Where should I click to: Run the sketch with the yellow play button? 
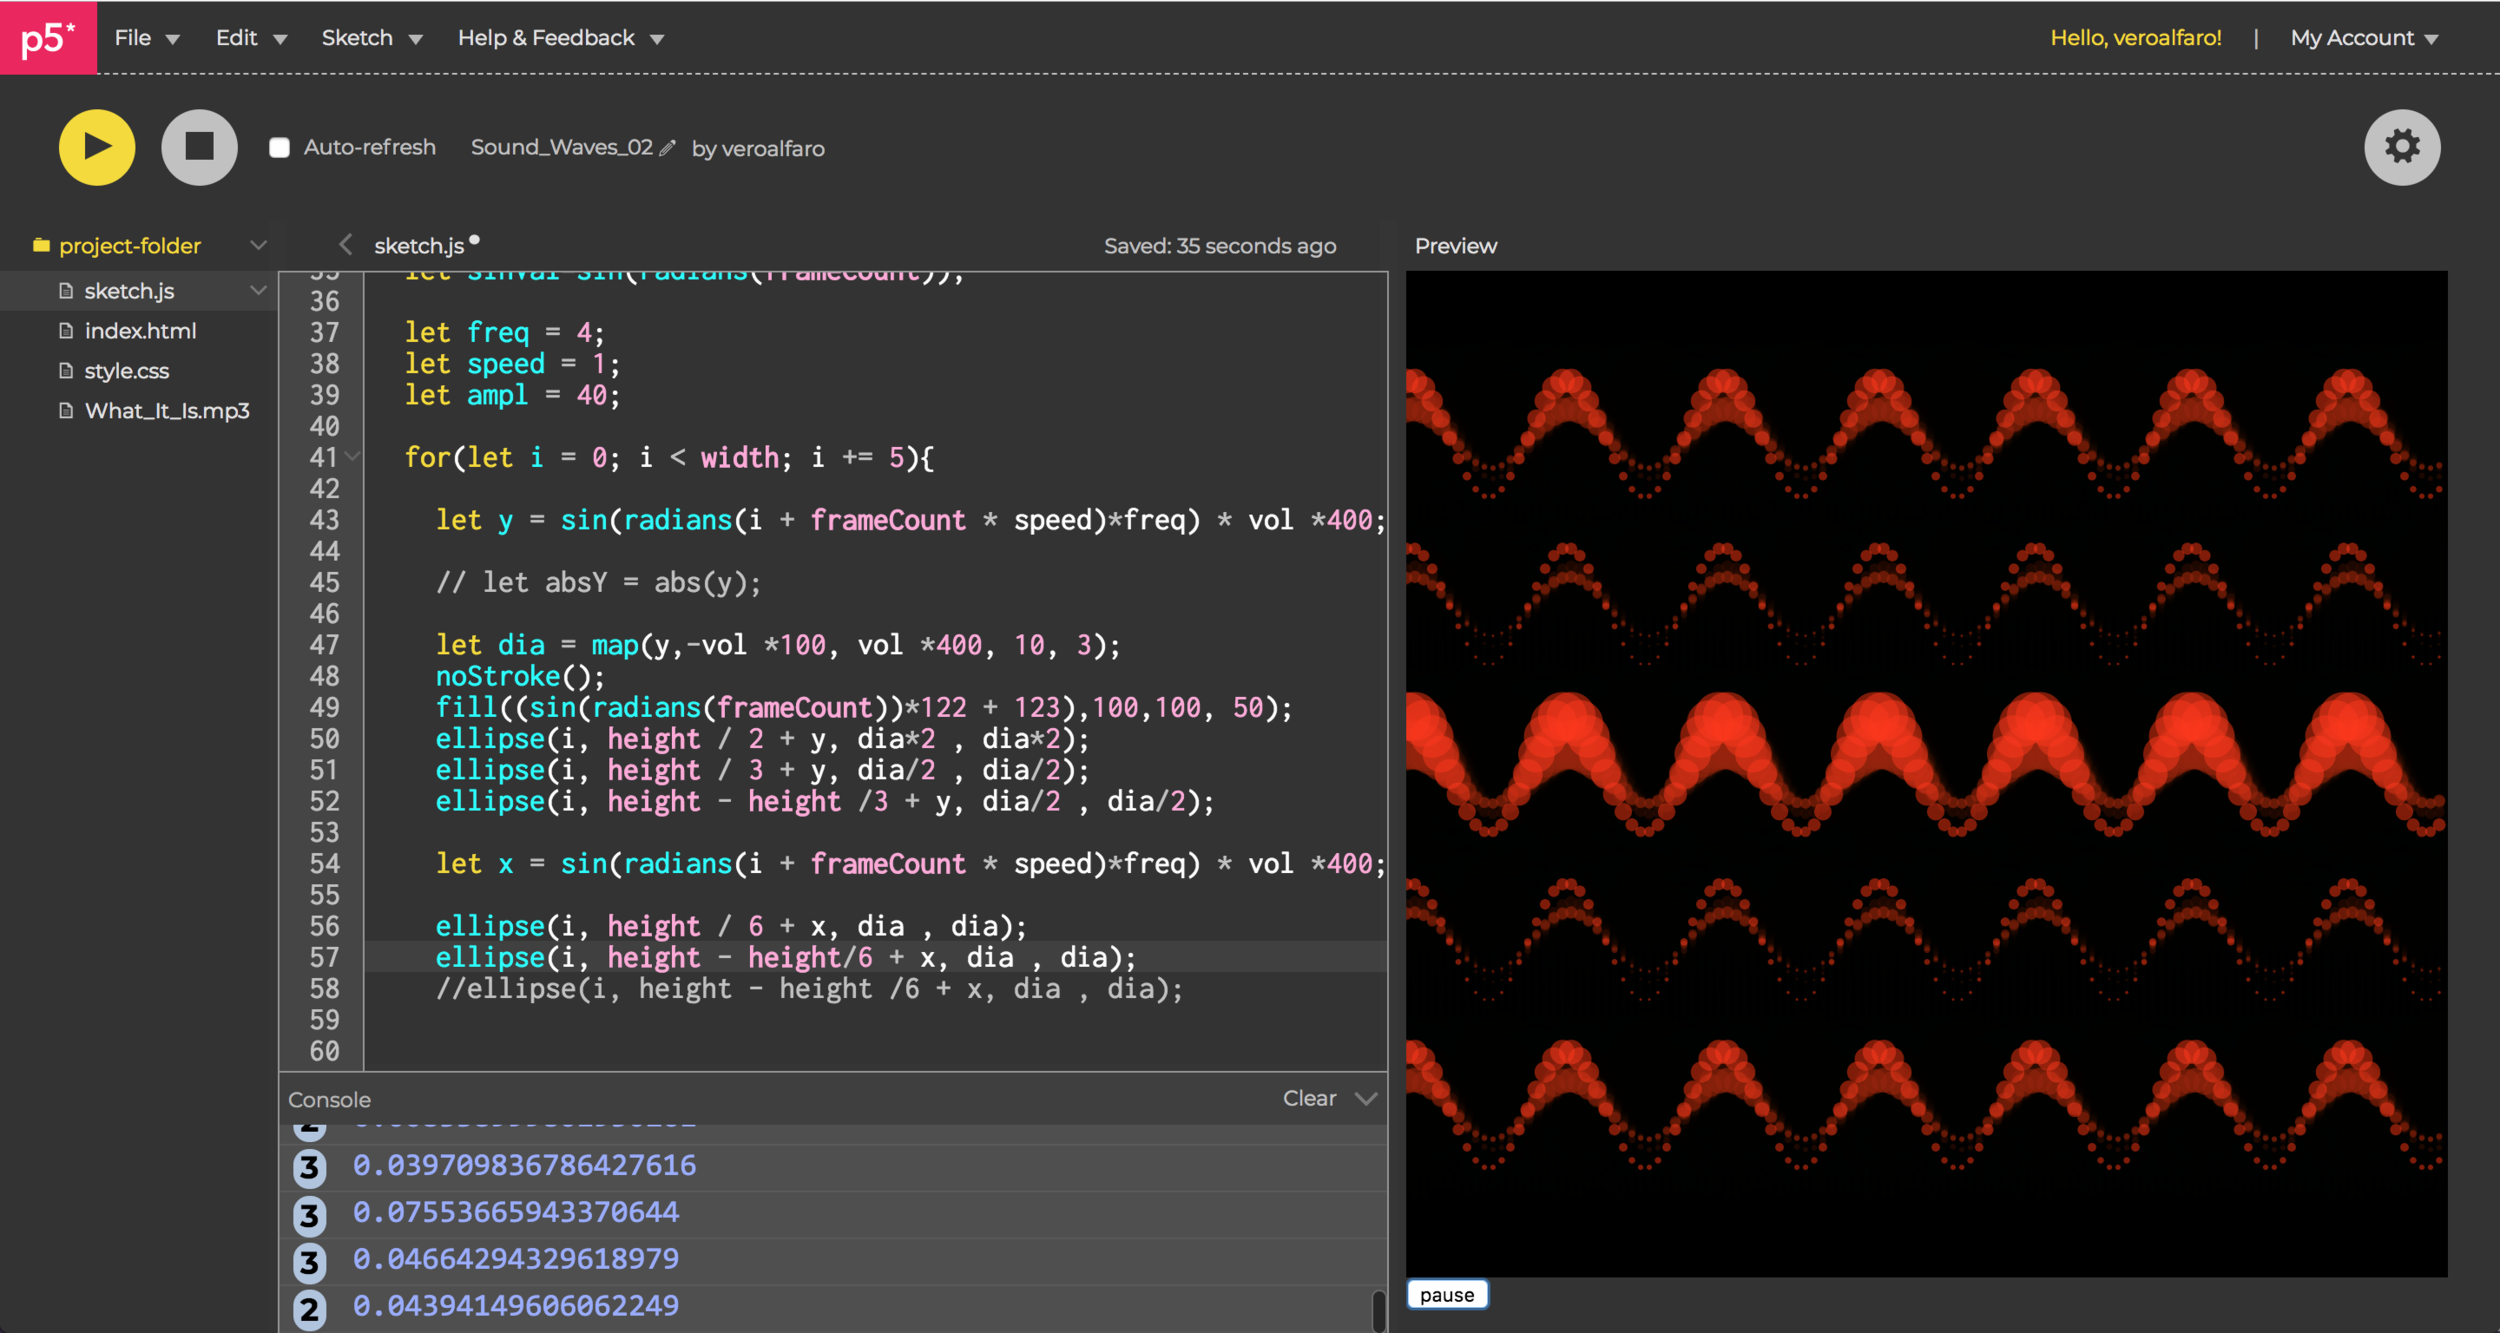click(x=97, y=147)
